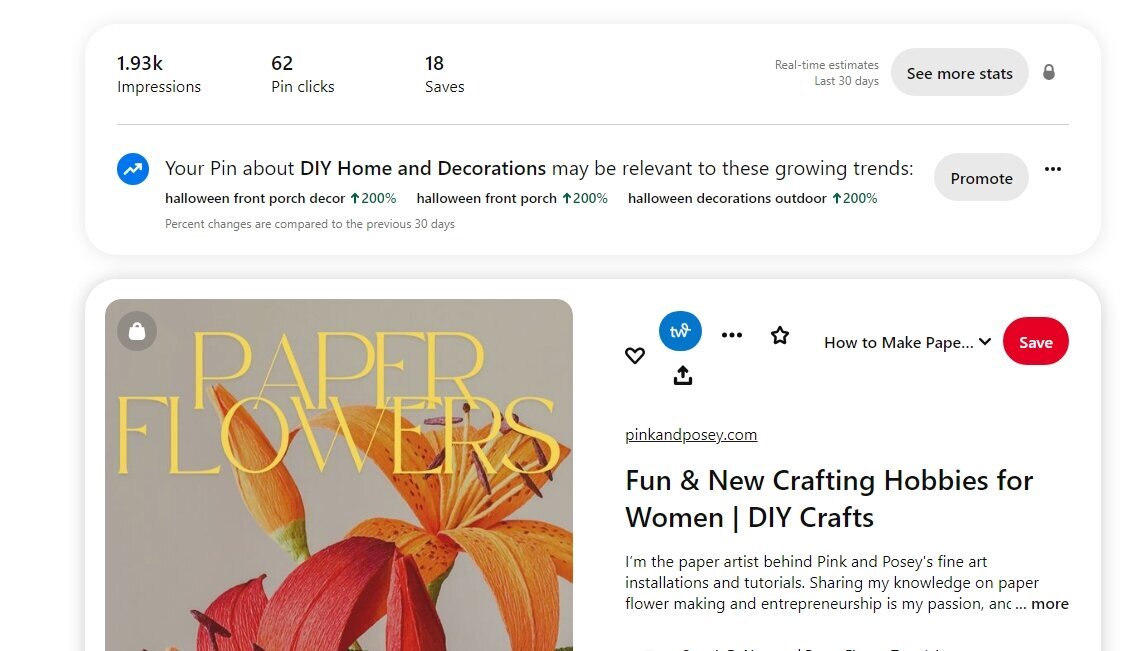
Task: Open the pin's three-dot options menu
Action: (x=732, y=335)
